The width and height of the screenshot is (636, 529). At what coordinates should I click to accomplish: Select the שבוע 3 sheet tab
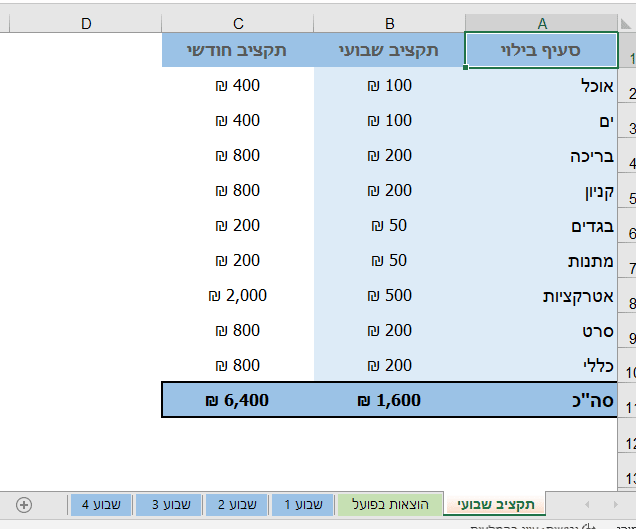coord(169,505)
